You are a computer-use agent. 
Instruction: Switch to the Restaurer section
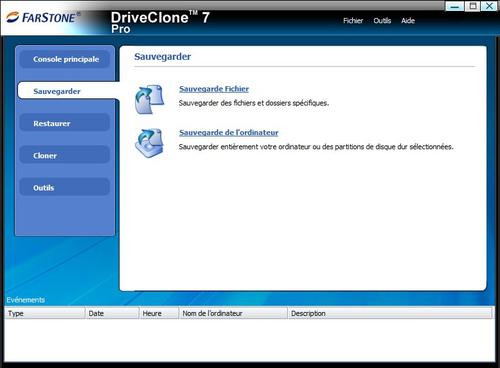pos(65,123)
